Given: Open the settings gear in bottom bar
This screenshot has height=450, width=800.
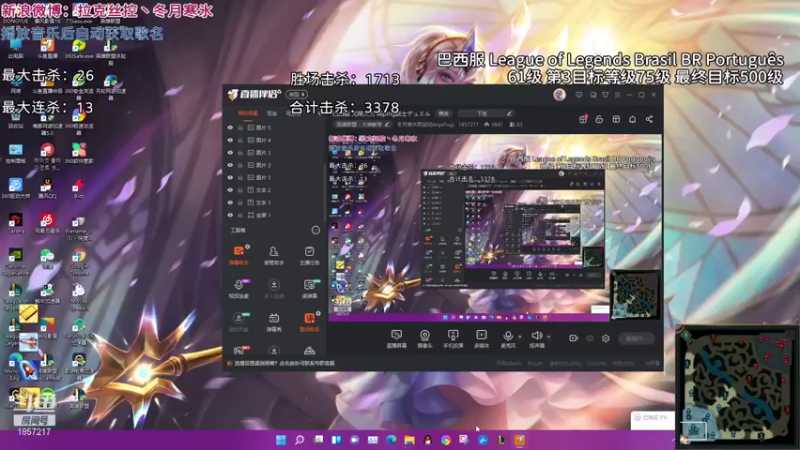Looking at the screenshot, I should click(x=606, y=338).
